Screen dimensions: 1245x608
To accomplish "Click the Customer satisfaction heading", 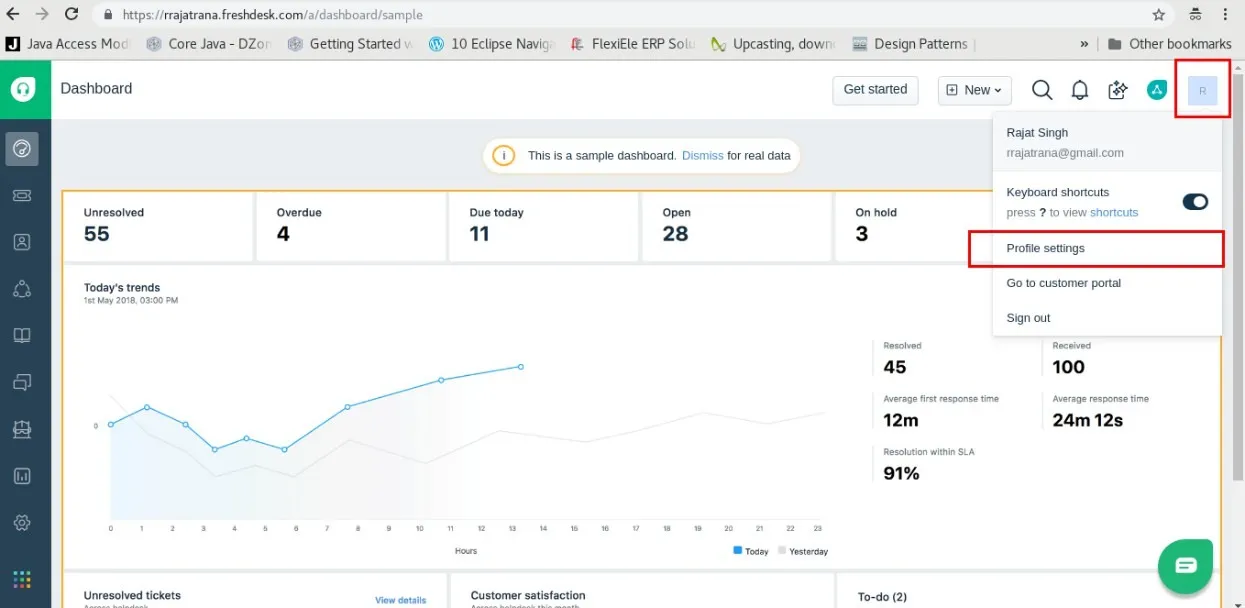I will click(x=528, y=595).
